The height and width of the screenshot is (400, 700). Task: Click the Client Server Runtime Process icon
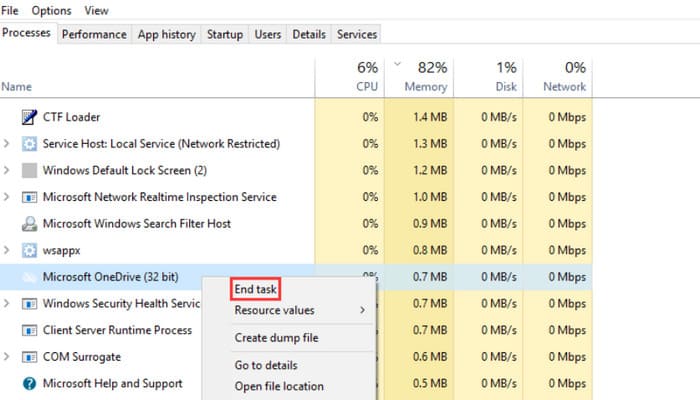29,330
